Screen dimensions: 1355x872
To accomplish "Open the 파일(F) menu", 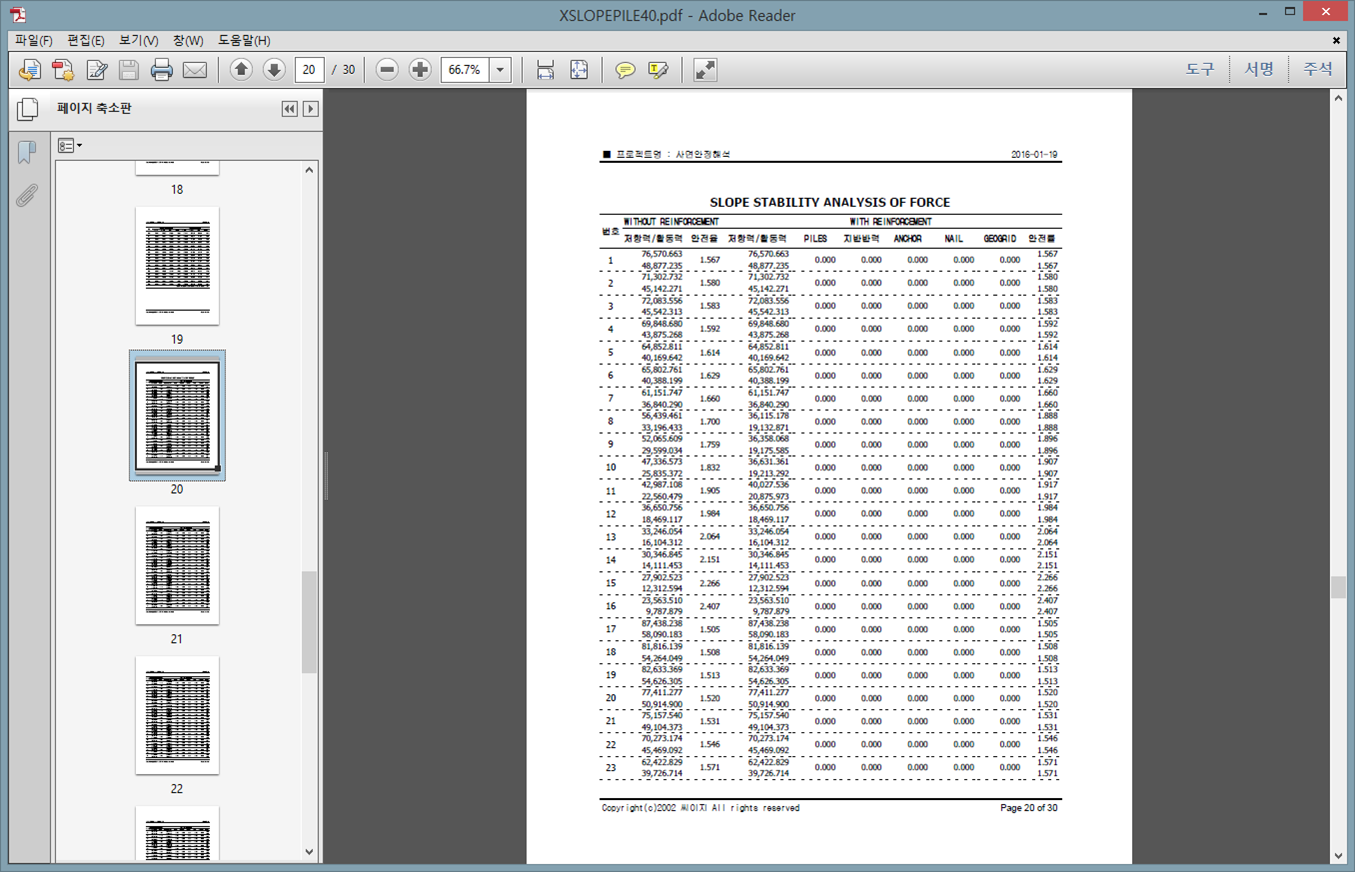I will pyautogui.click(x=33, y=41).
